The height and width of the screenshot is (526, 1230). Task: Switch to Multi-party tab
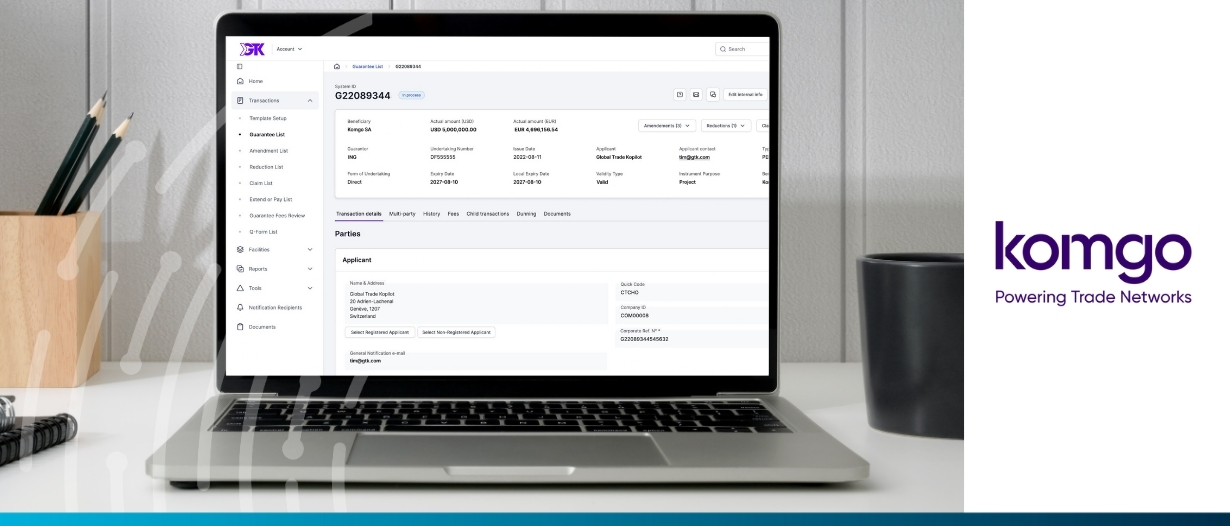tap(402, 213)
